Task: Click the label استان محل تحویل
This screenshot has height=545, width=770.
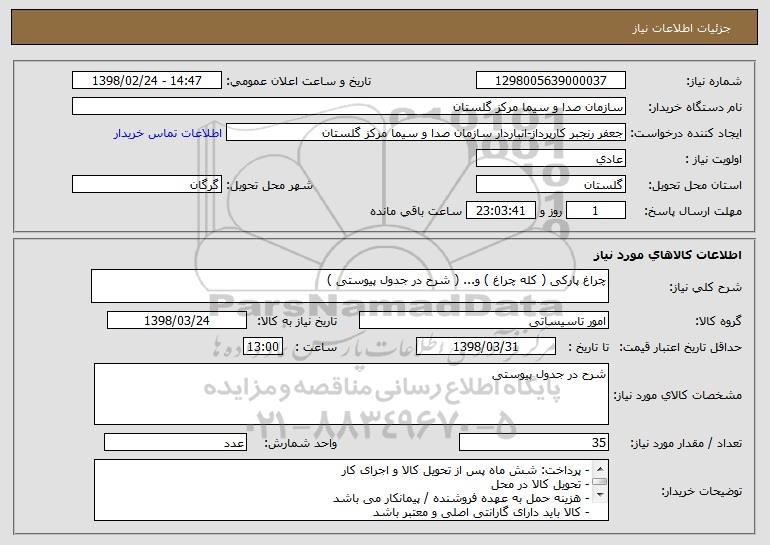Action: tap(695, 185)
